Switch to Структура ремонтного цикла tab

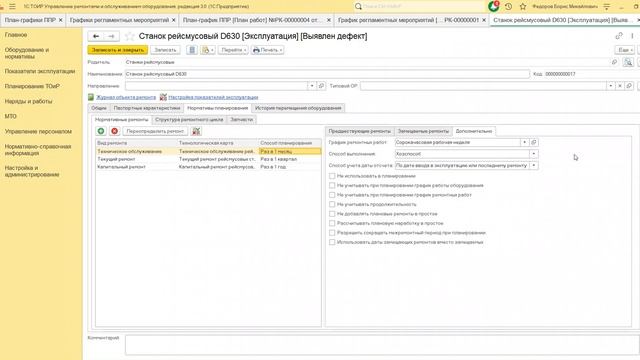189,120
